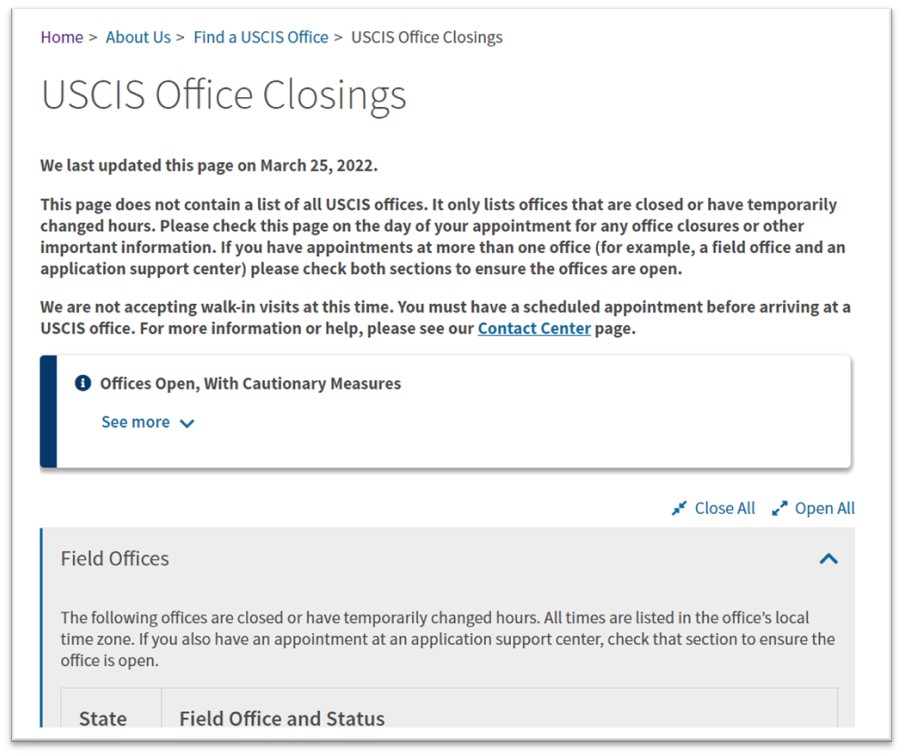Click the up chevron in Field Offices
This screenshot has height=756, width=903.
click(x=828, y=559)
